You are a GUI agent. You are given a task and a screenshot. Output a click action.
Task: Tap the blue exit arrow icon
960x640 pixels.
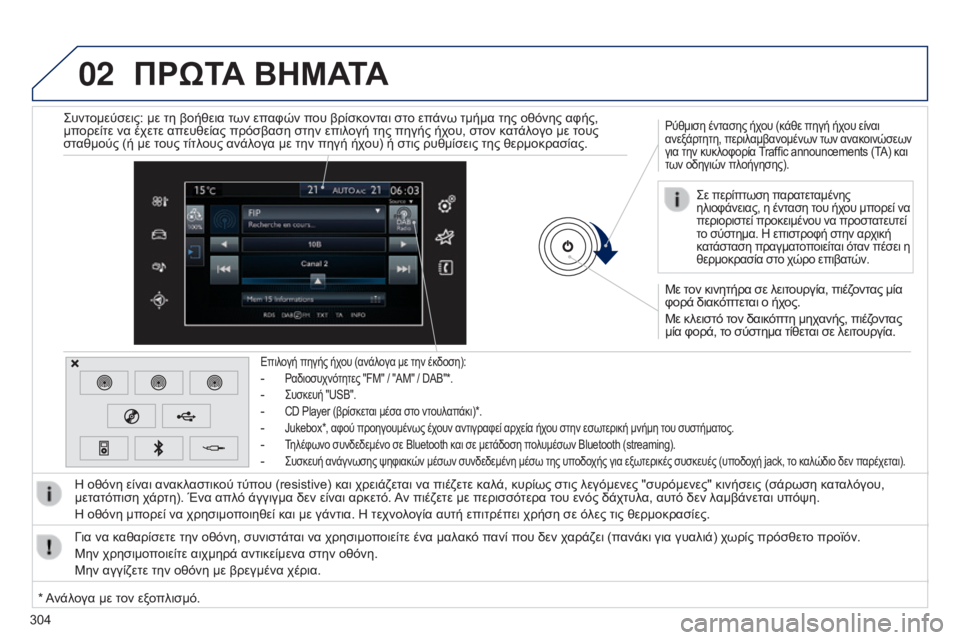point(194,252)
